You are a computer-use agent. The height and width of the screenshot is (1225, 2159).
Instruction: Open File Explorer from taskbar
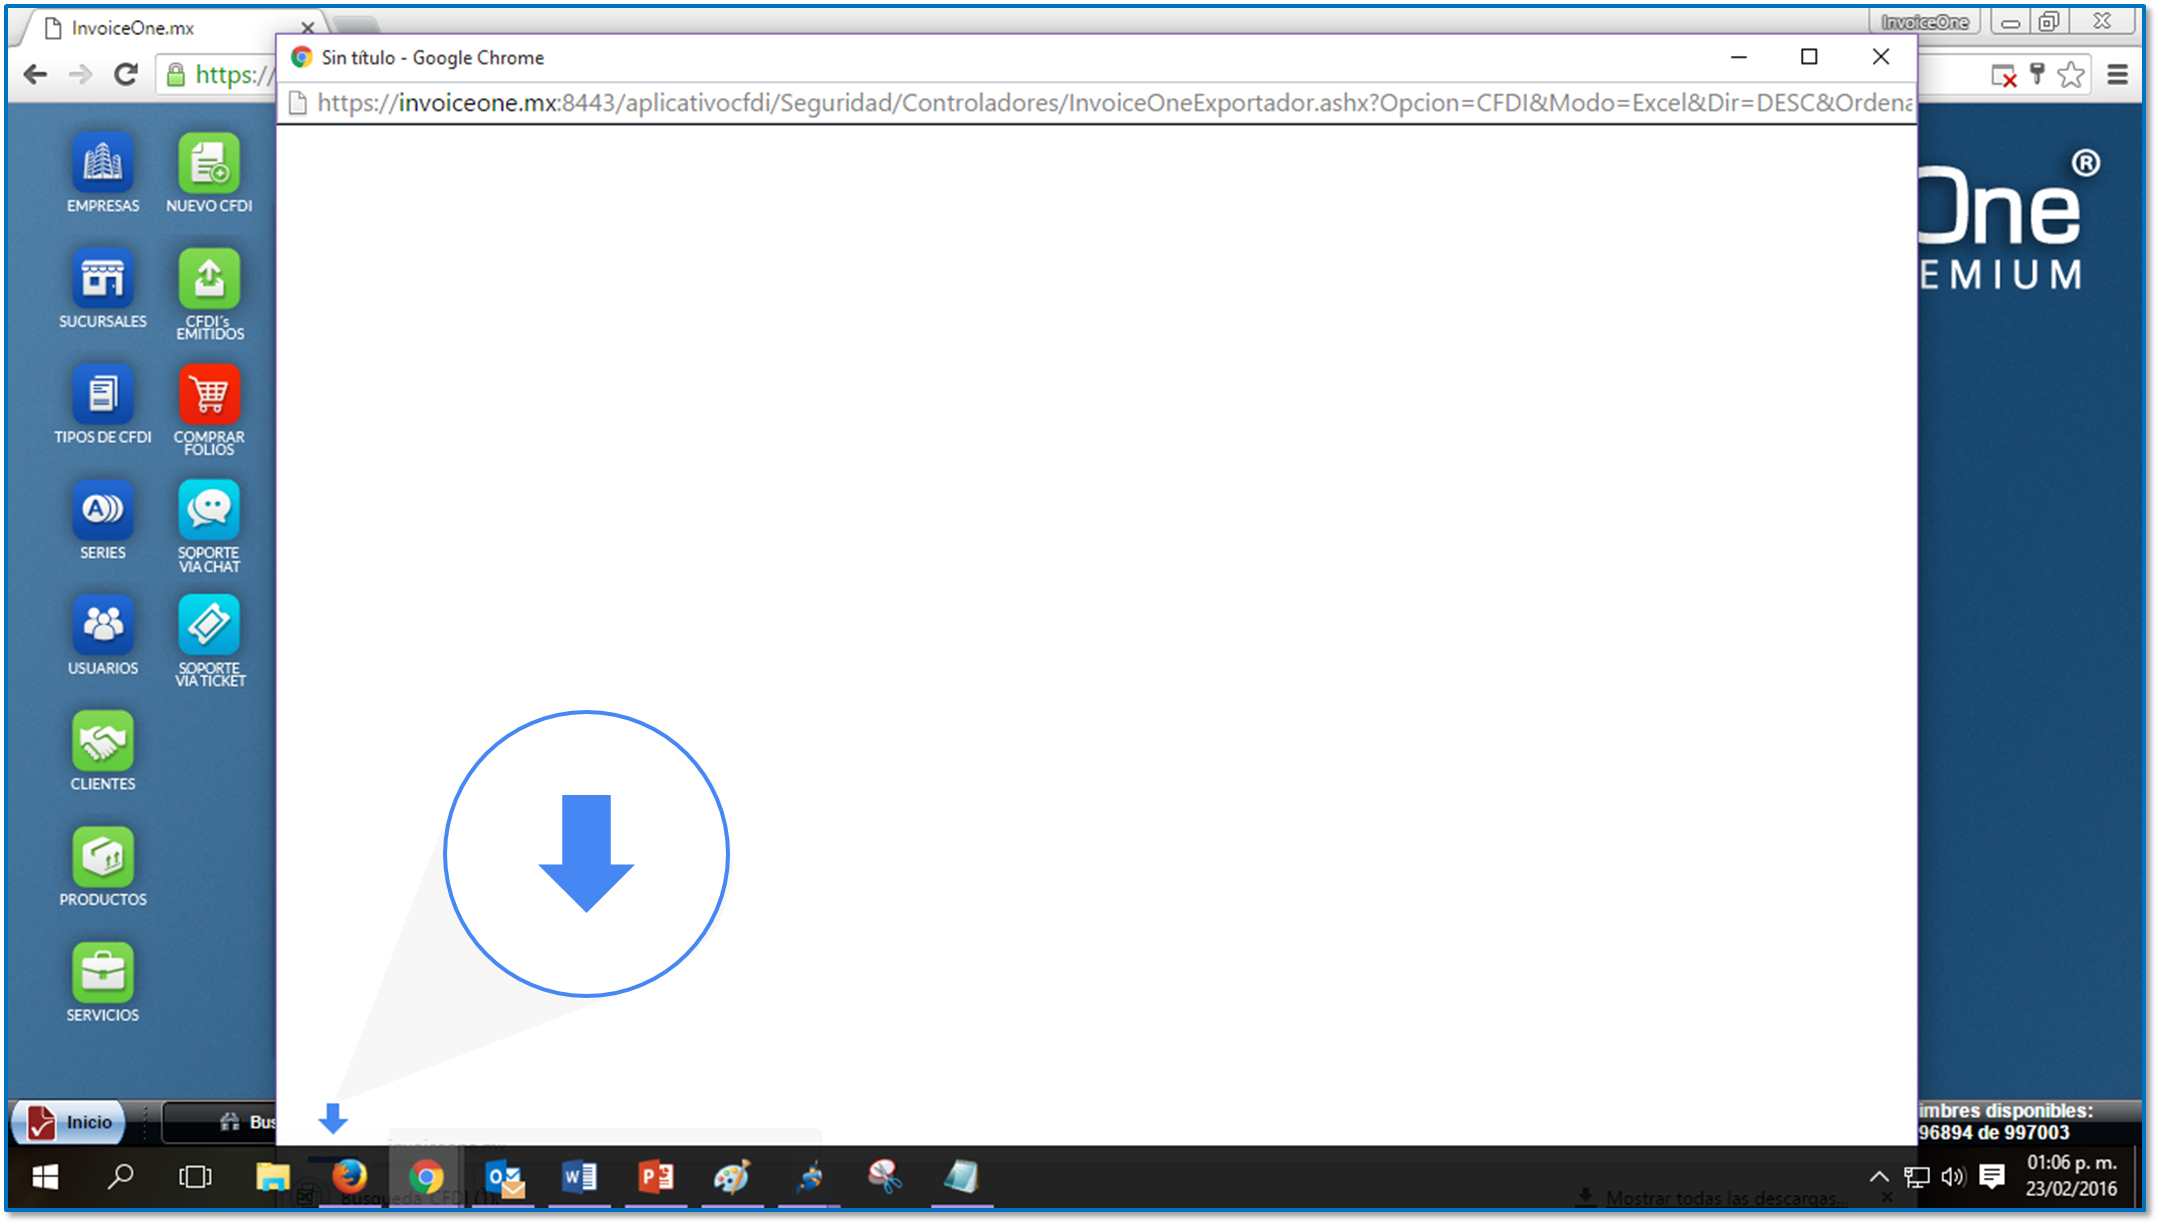pos(272,1177)
